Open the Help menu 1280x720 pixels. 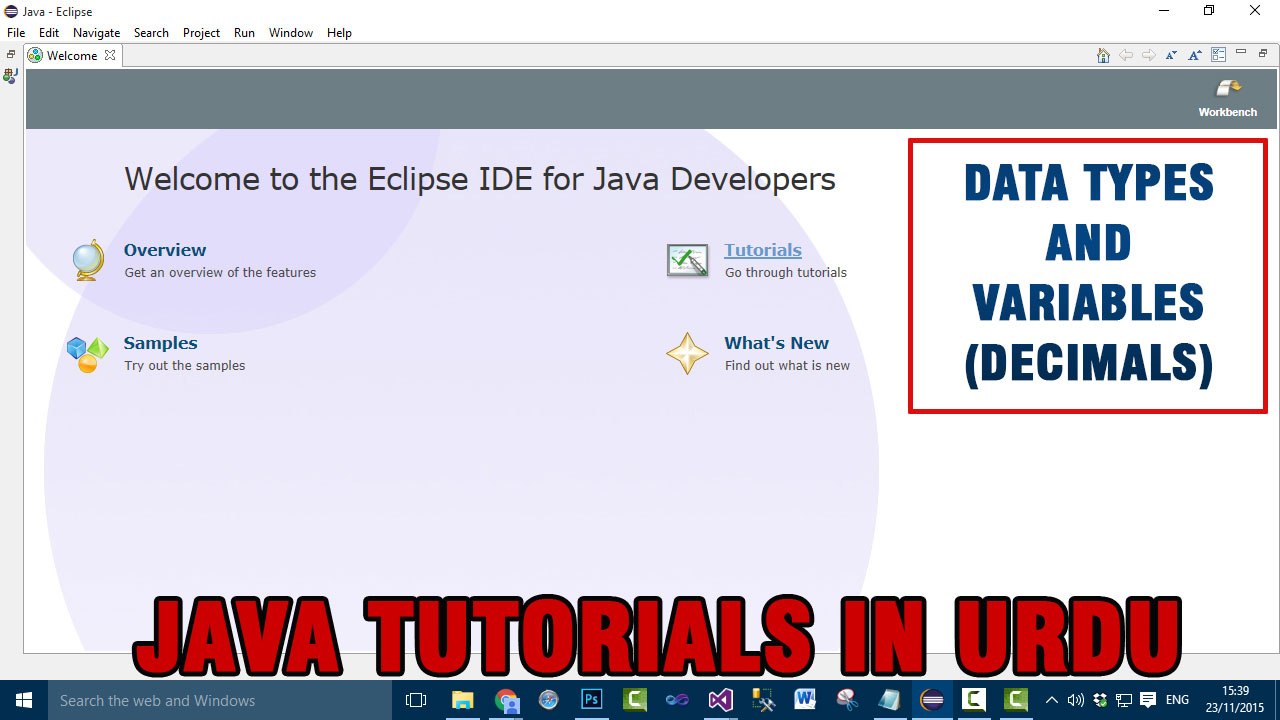[x=340, y=33]
